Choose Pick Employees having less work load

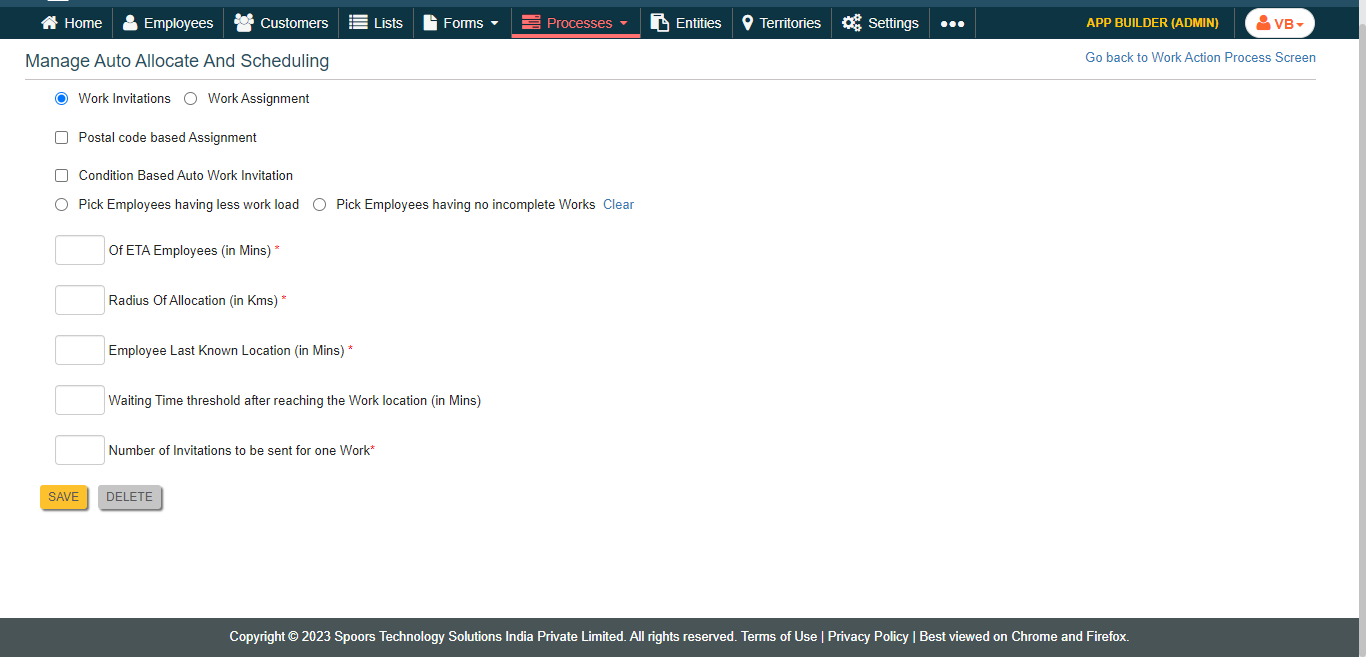tap(62, 205)
